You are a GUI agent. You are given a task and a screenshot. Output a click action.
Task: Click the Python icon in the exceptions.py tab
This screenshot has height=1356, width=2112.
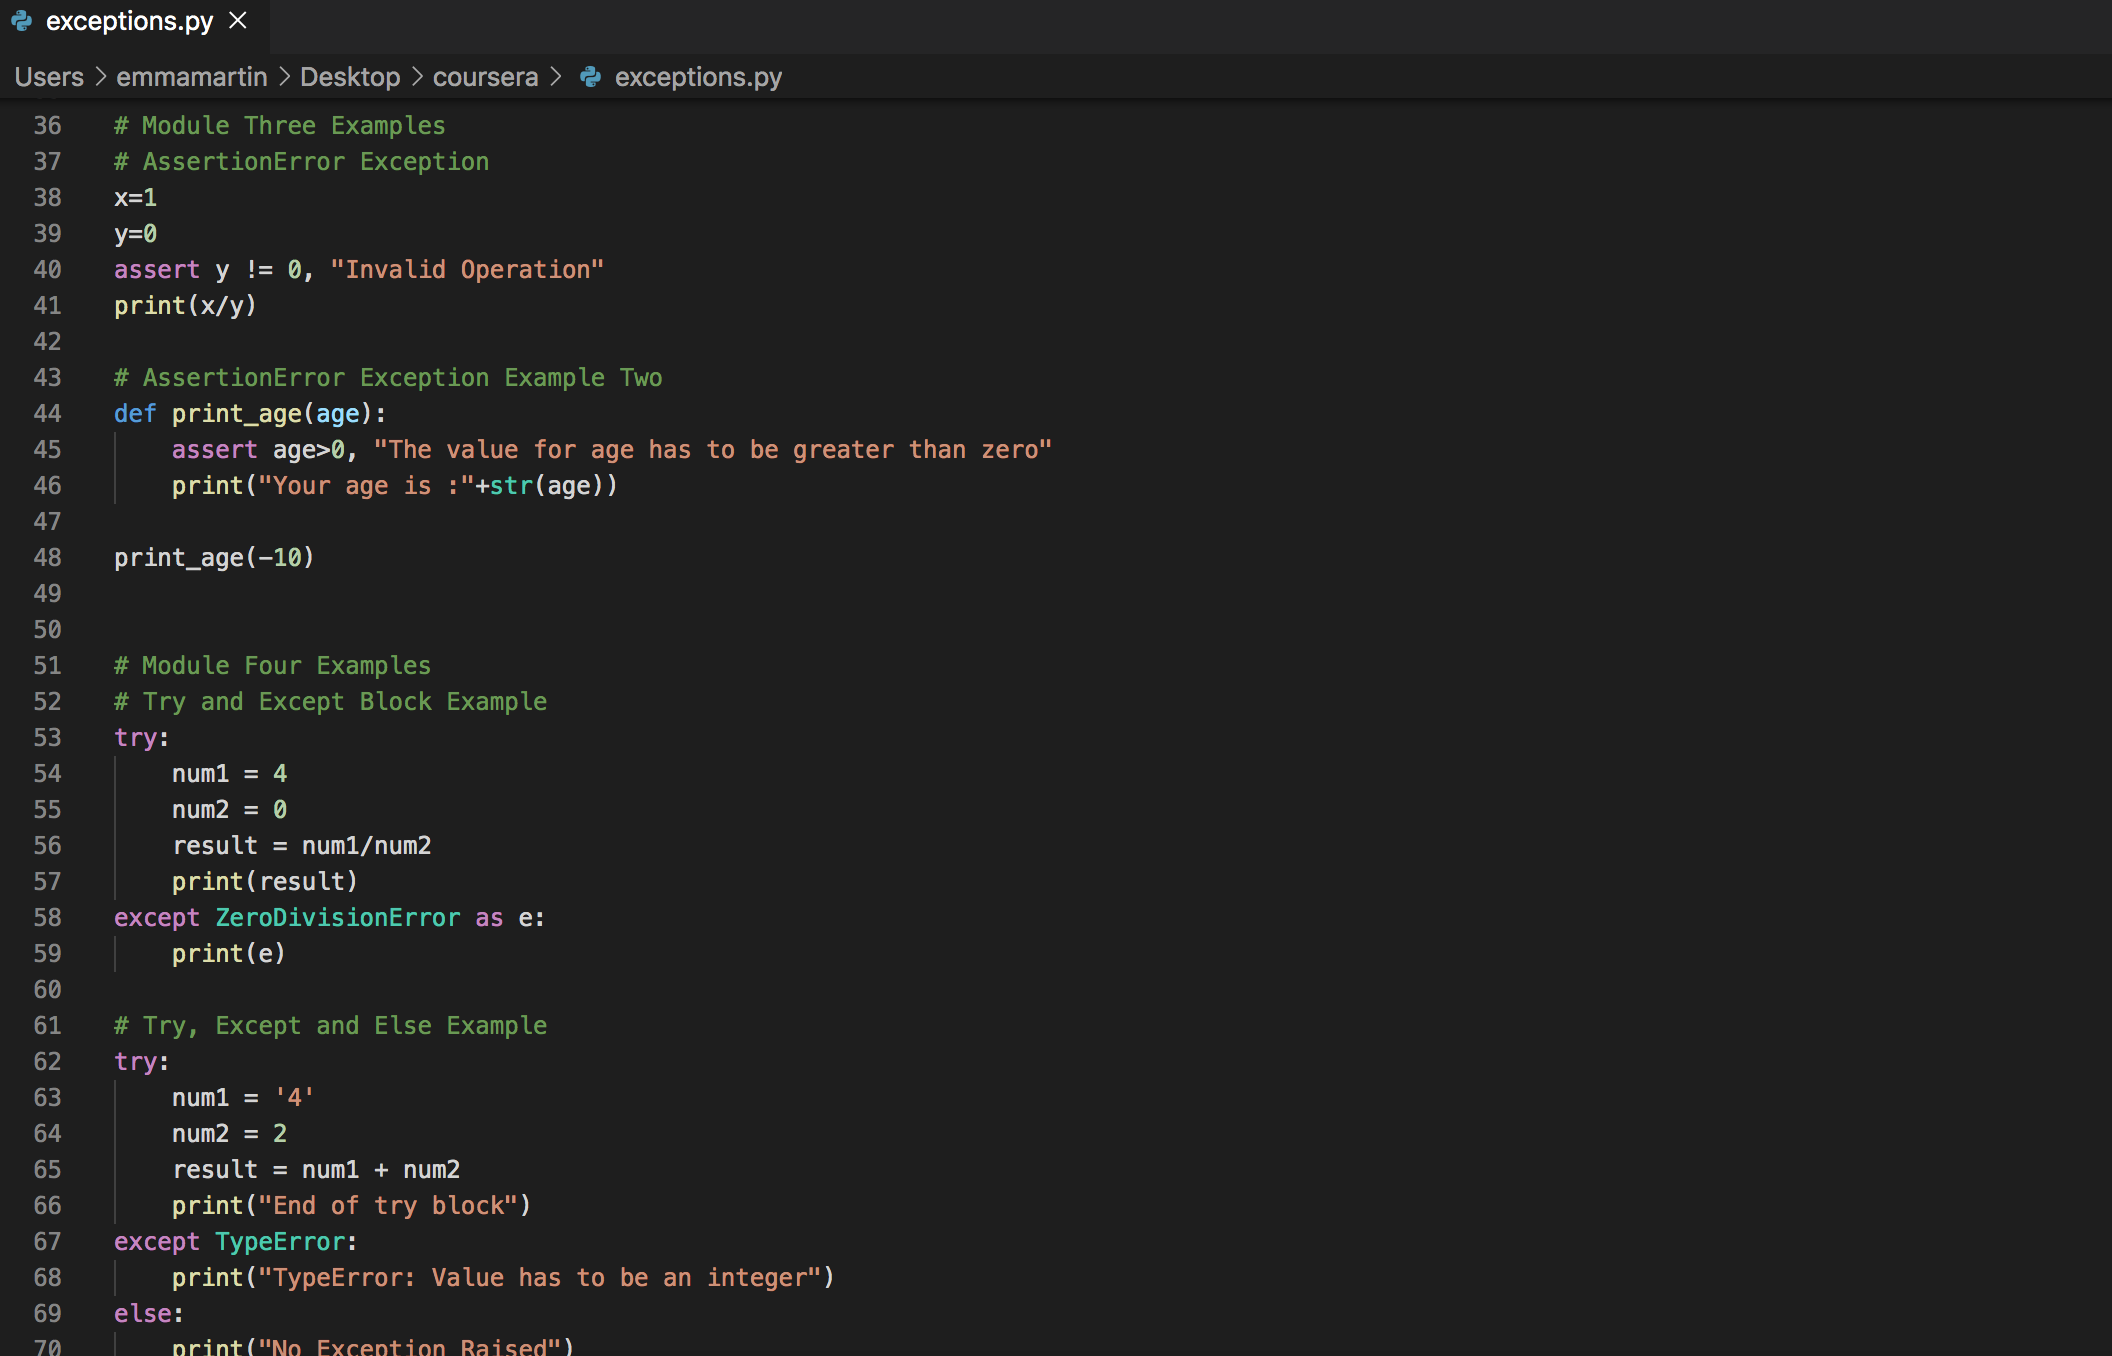22,20
